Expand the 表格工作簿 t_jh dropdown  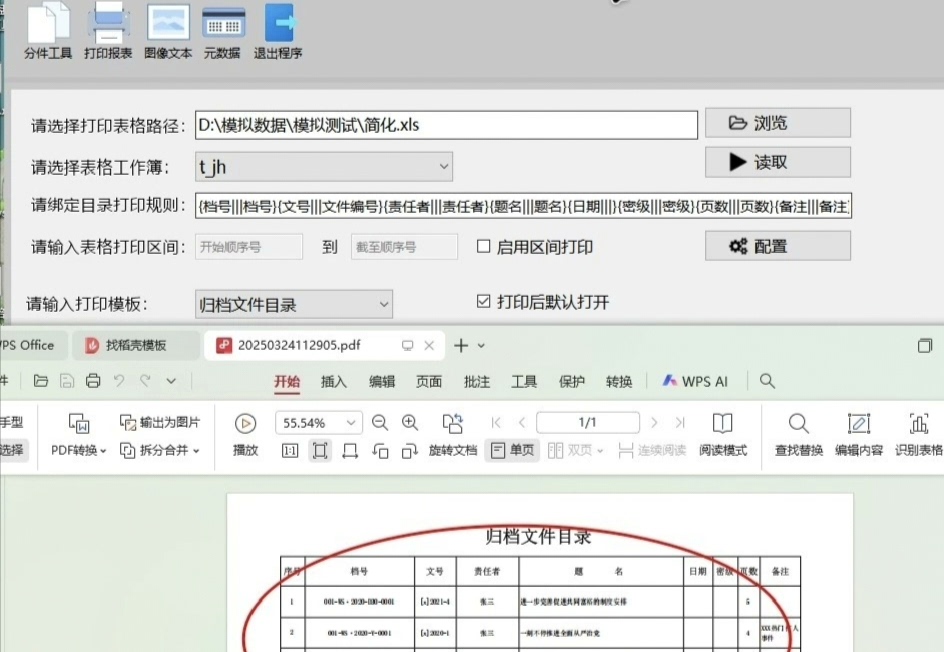pos(444,166)
